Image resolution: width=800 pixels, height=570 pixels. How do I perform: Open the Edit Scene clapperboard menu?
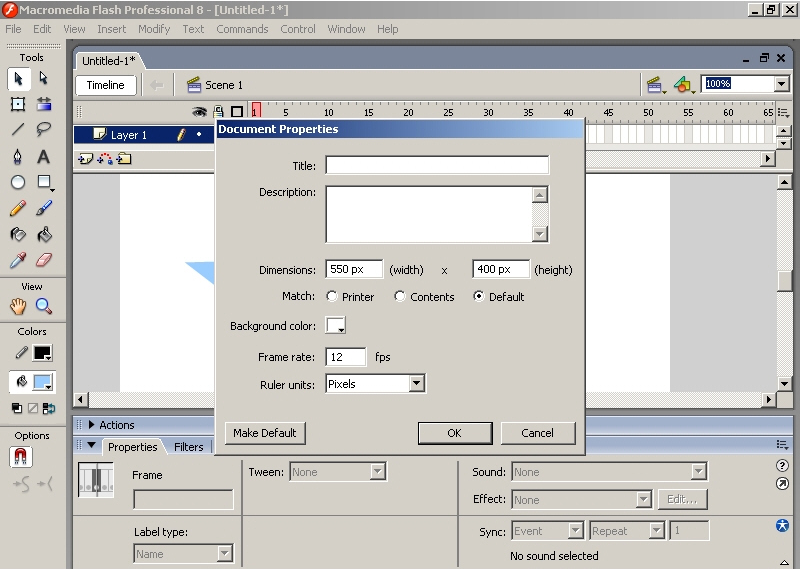[x=656, y=85]
